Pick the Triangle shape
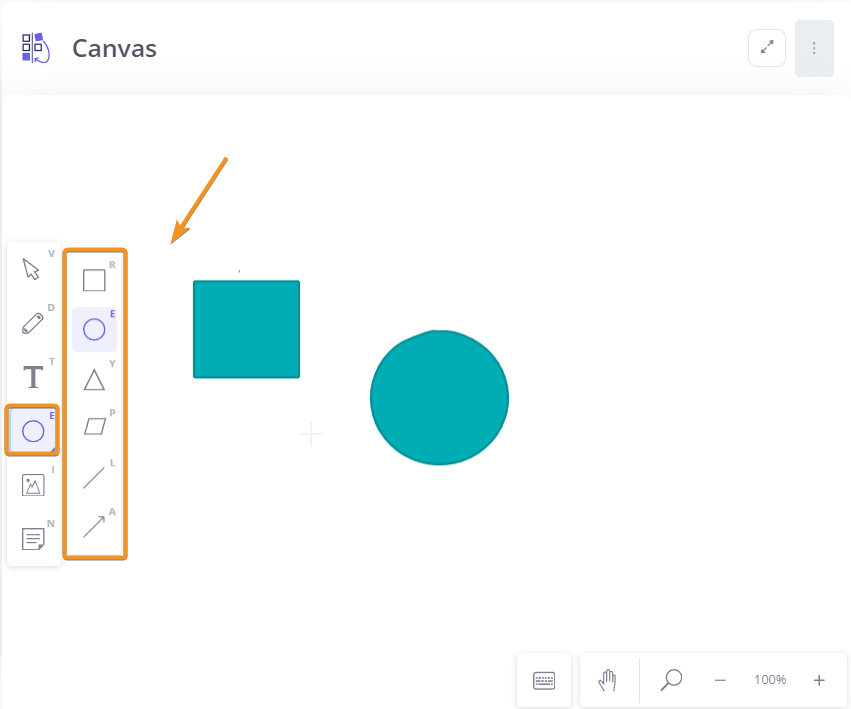The image size is (851, 709). [94, 379]
